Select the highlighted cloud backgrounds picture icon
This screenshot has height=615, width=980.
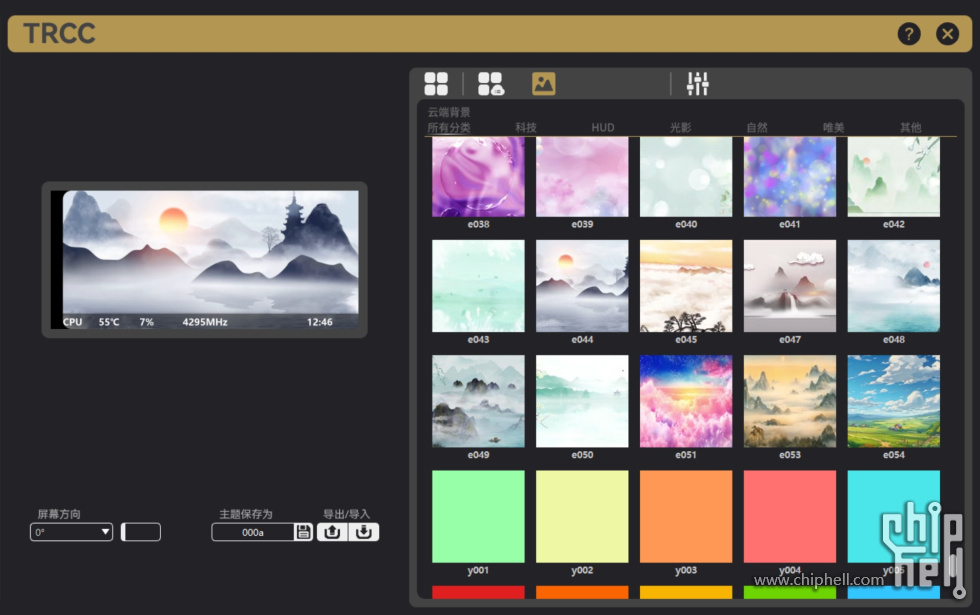tap(544, 84)
